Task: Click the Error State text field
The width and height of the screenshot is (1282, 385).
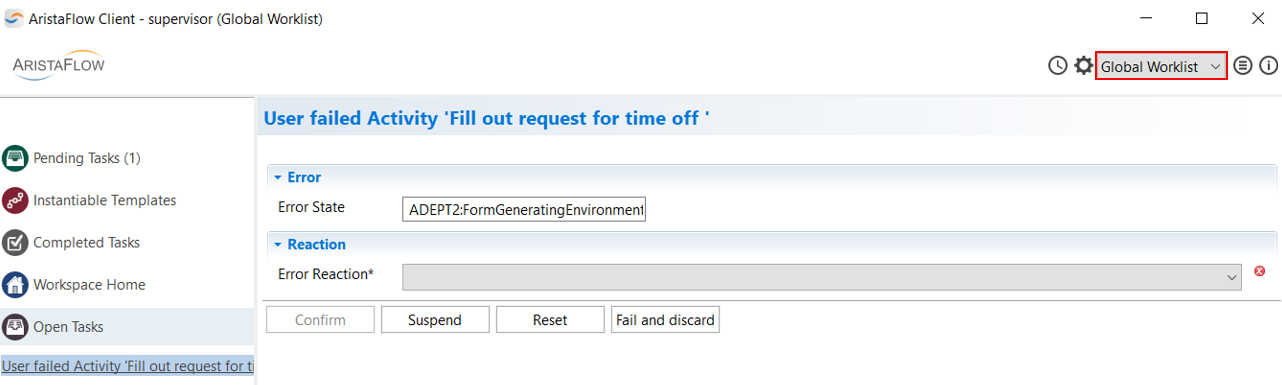Action: [524, 210]
